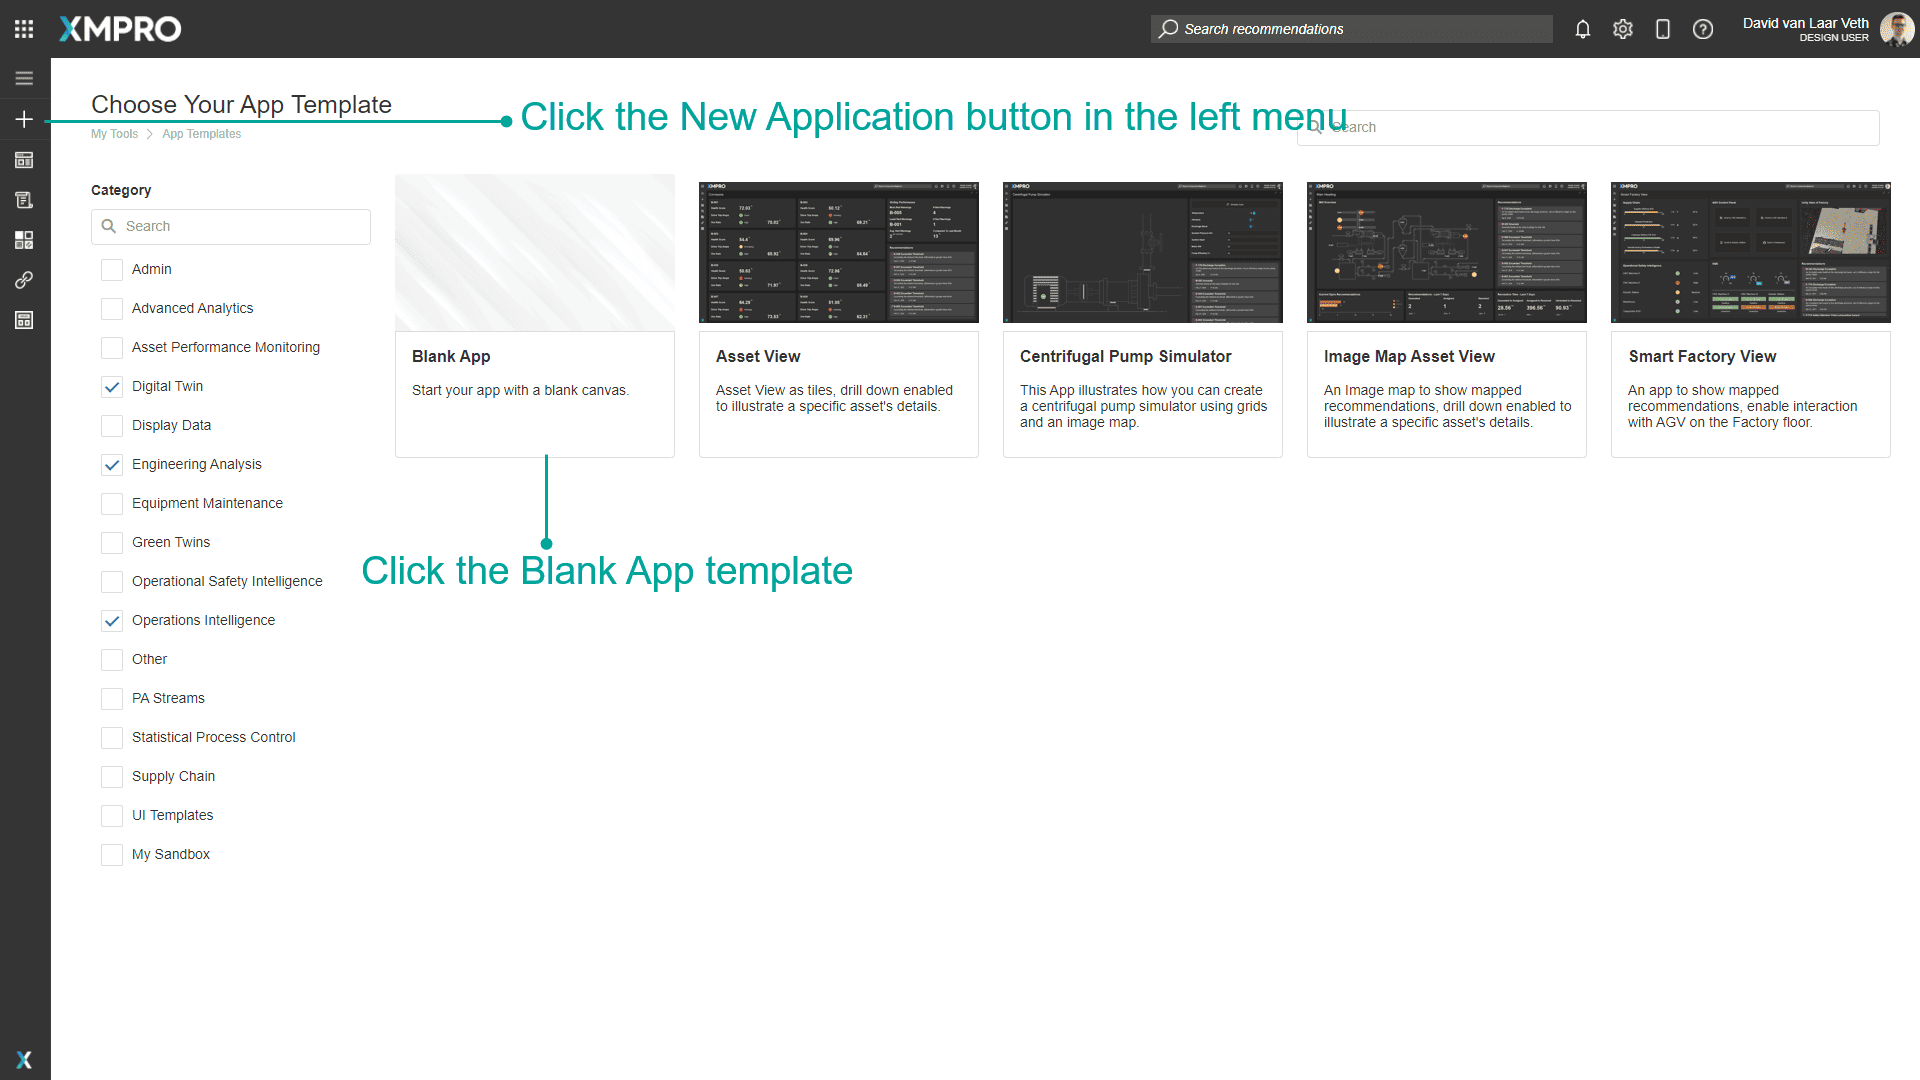Click the App Templates breadcrumb

(201, 134)
